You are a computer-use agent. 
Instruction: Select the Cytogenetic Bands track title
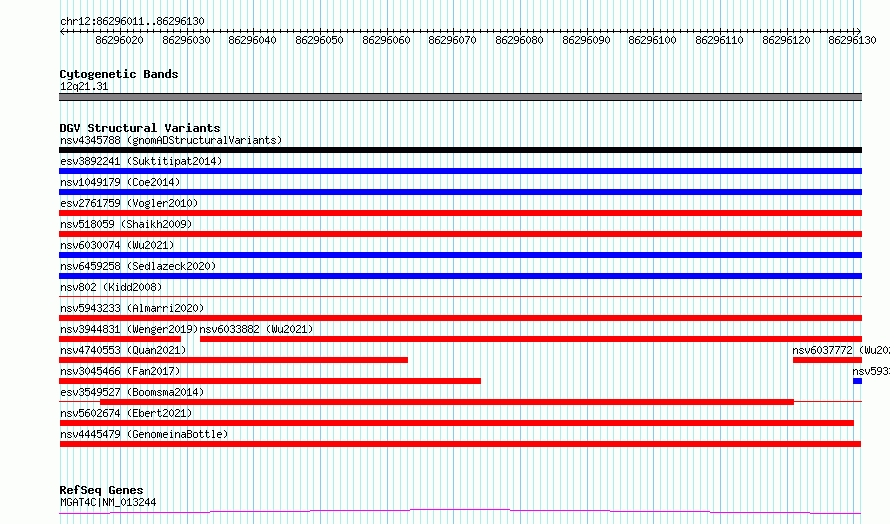coord(119,74)
